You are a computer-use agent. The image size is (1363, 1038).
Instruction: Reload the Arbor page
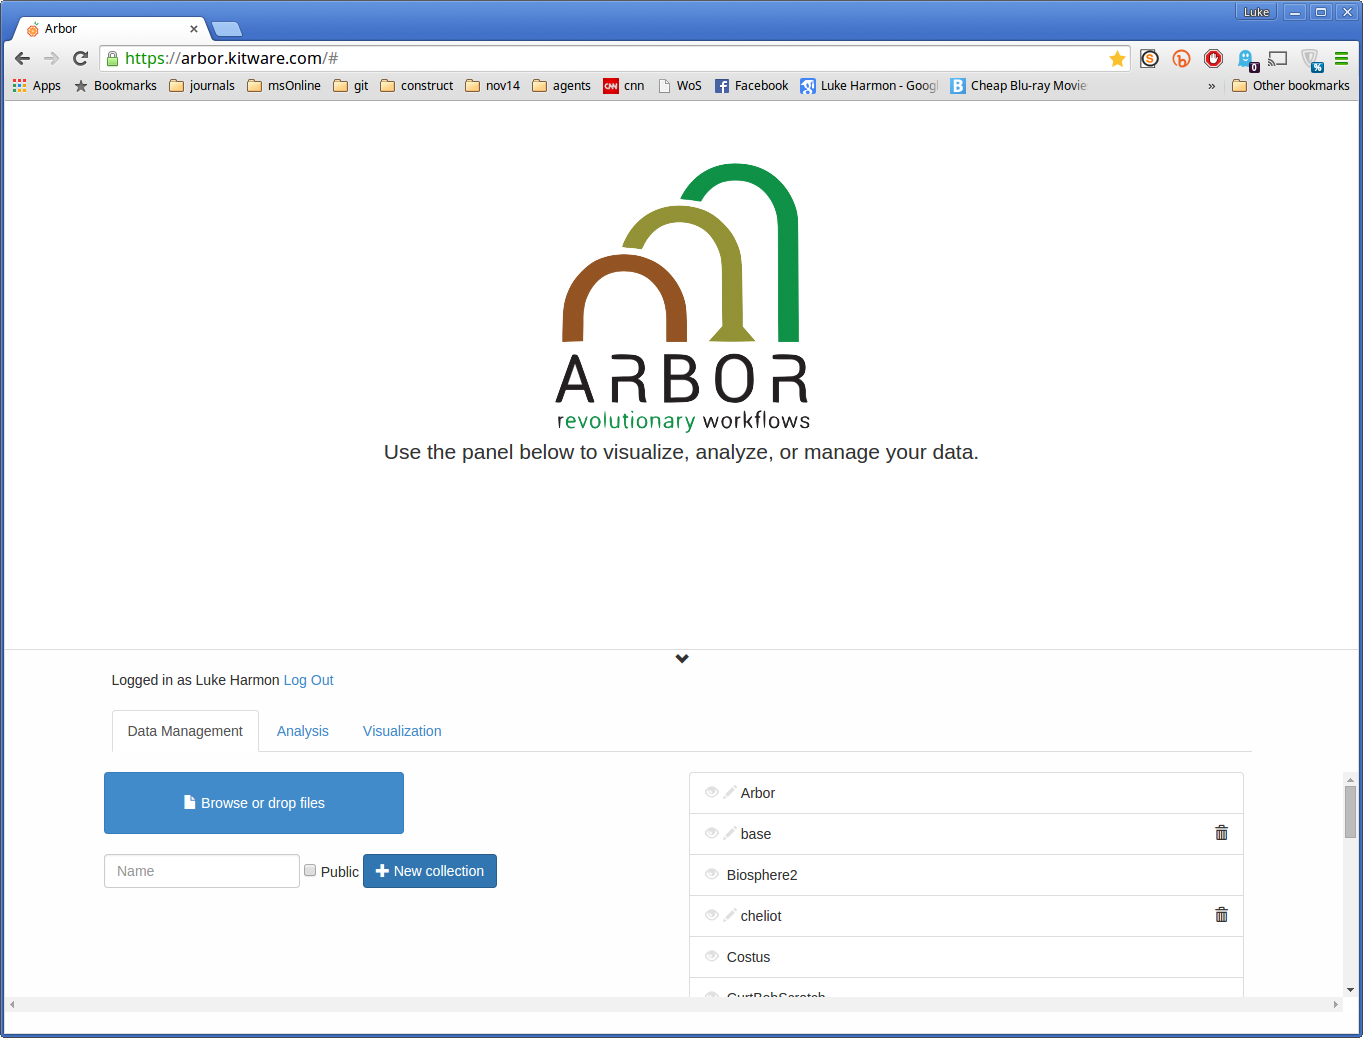(x=81, y=59)
